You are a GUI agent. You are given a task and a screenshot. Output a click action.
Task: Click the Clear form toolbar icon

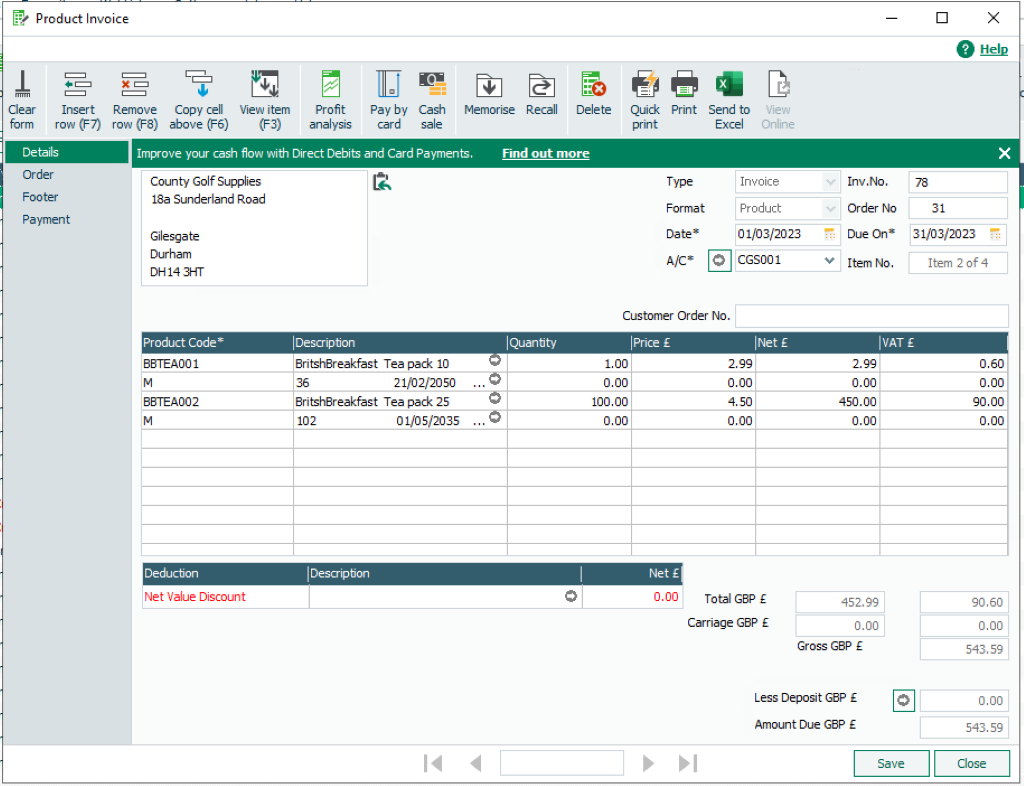22,100
